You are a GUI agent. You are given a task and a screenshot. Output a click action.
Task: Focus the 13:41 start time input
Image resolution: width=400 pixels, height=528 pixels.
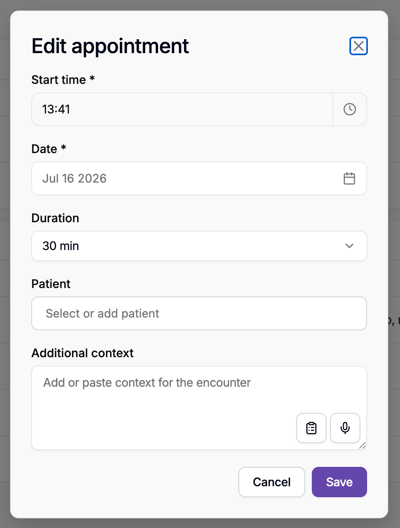pos(182,109)
